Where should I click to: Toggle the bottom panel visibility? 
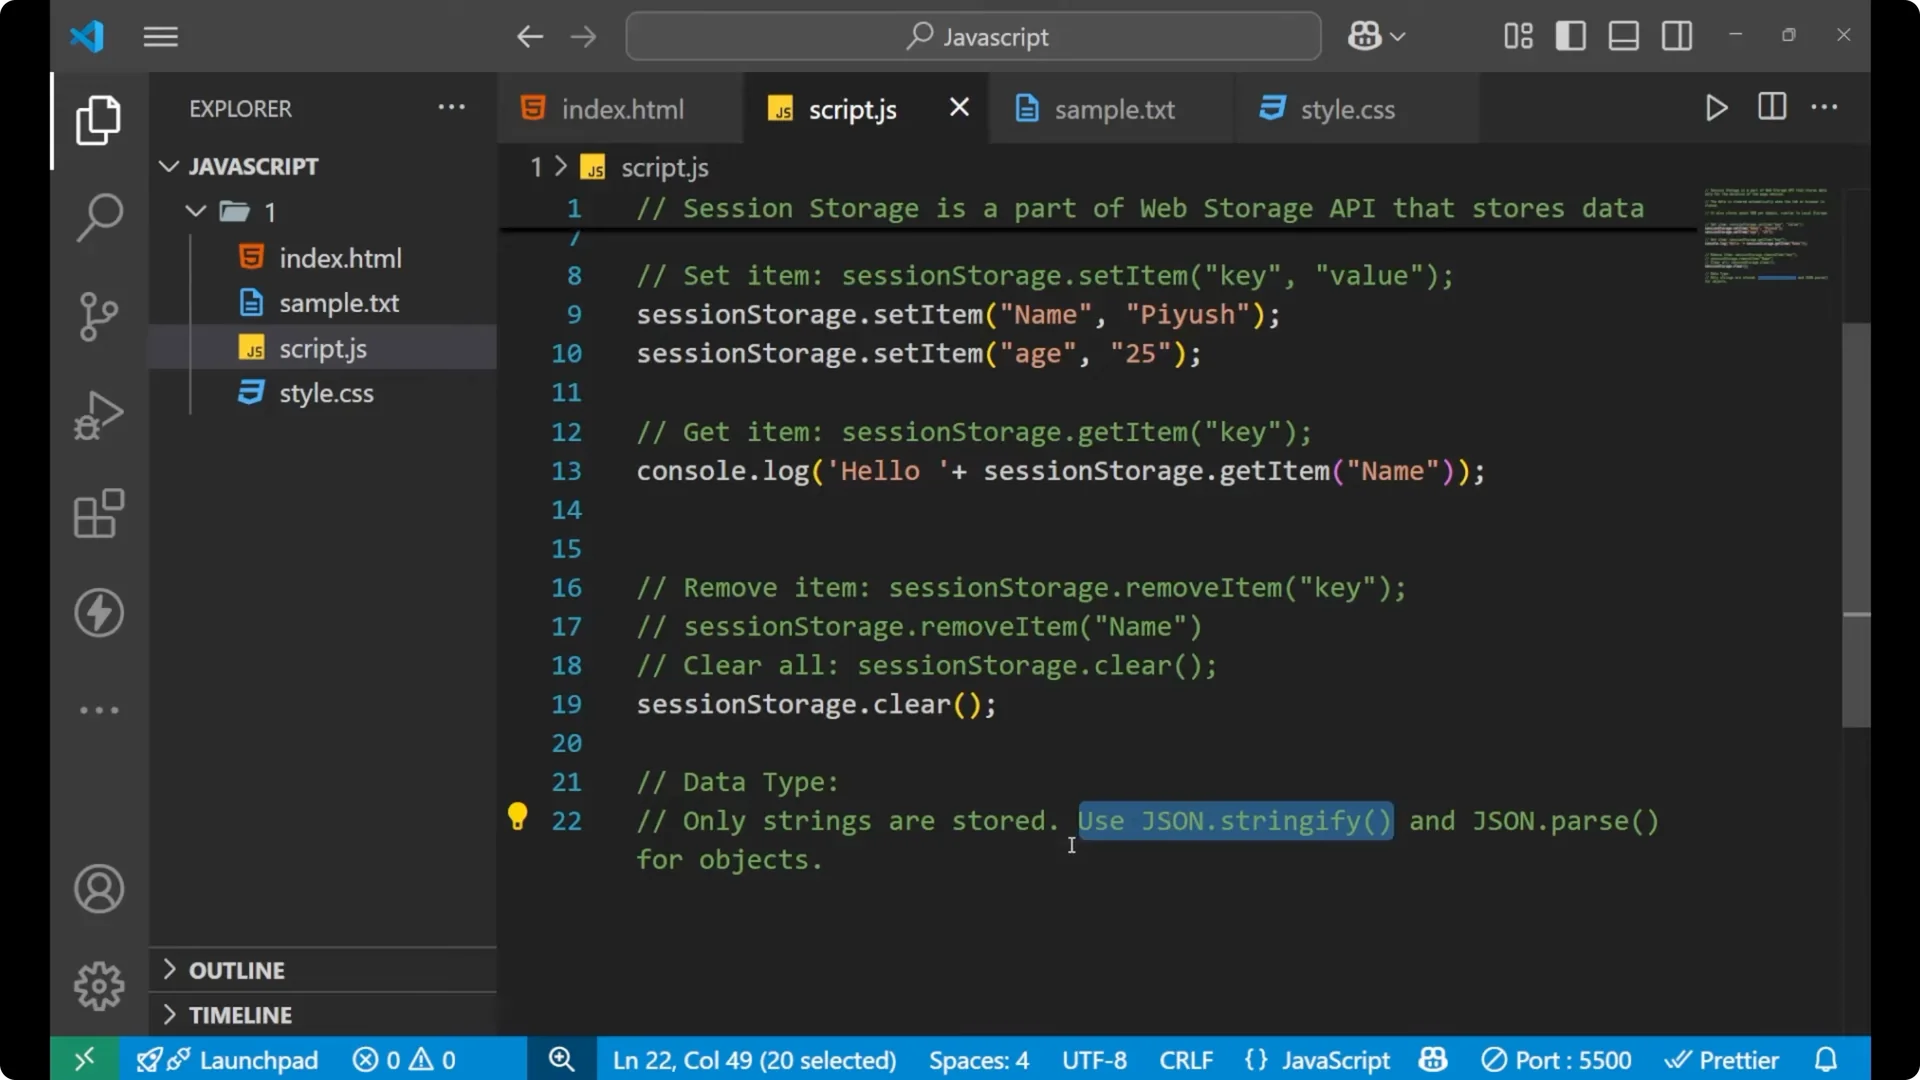1622,35
